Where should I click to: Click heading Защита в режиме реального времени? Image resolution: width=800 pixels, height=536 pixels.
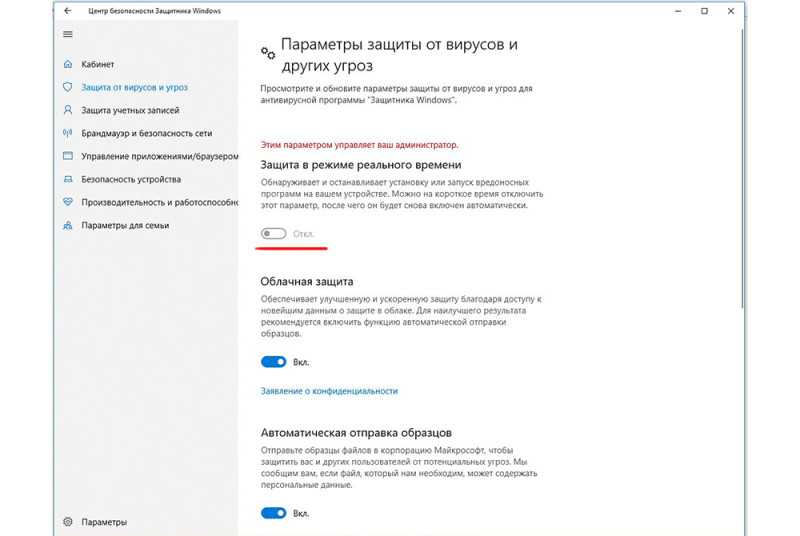[361, 165]
